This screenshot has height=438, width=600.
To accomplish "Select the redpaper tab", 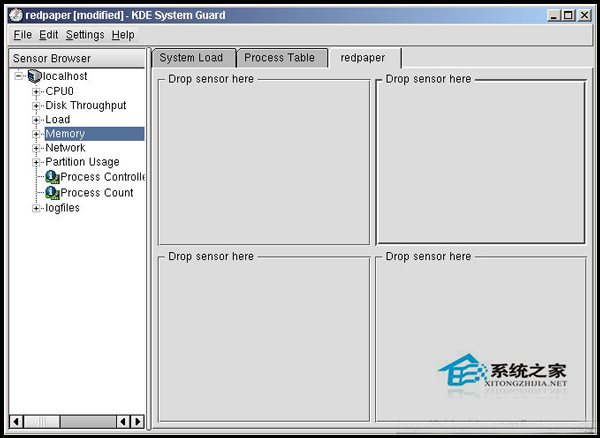I will pos(365,58).
